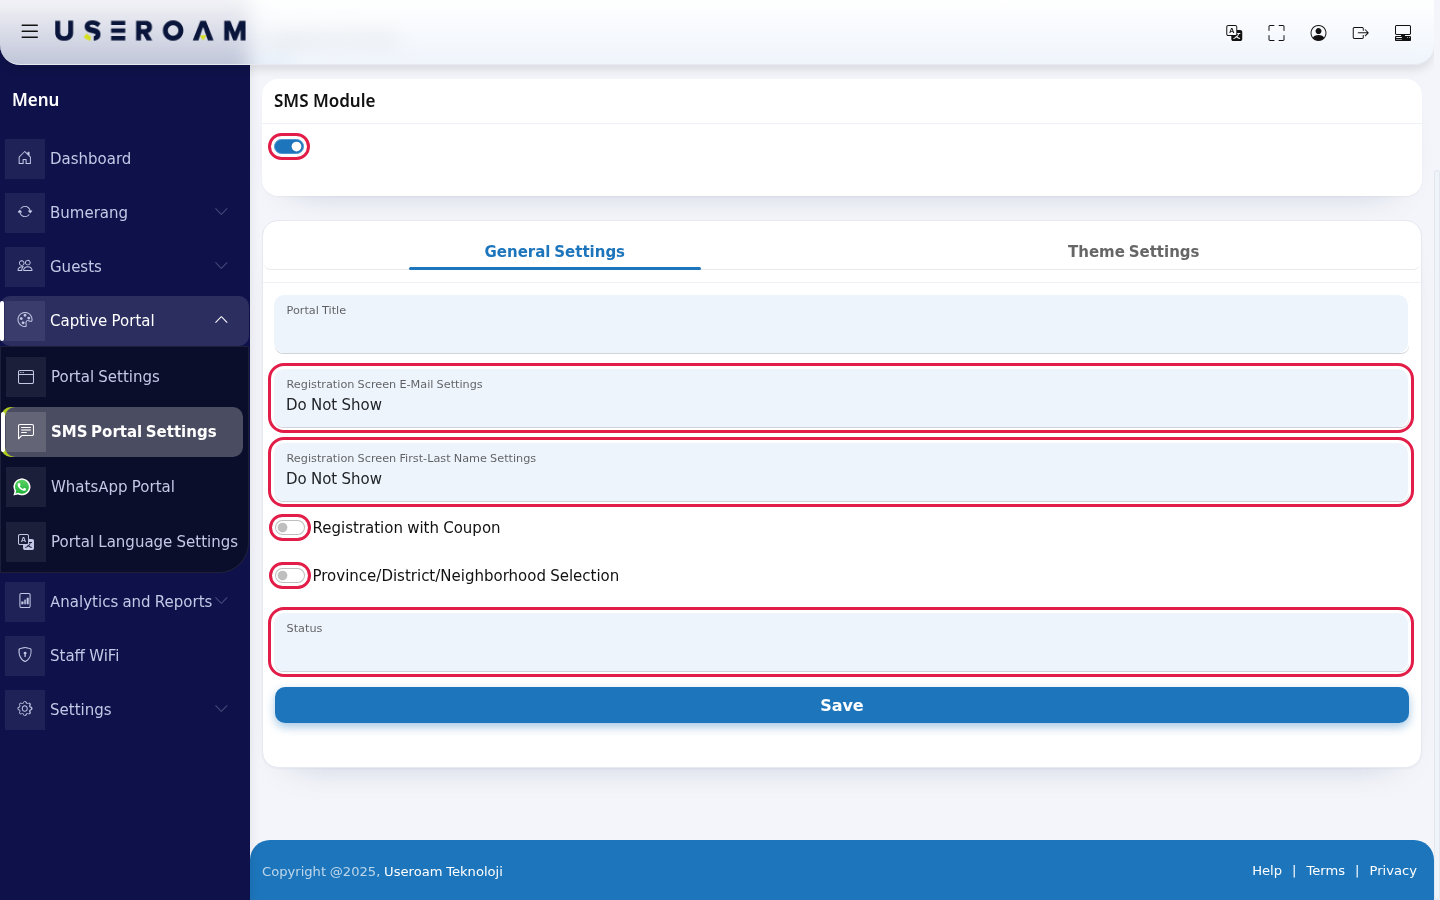Open Registration Screen First-Last Name Settings dropdown
The height and width of the screenshot is (900, 1440).
[x=841, y=471]
